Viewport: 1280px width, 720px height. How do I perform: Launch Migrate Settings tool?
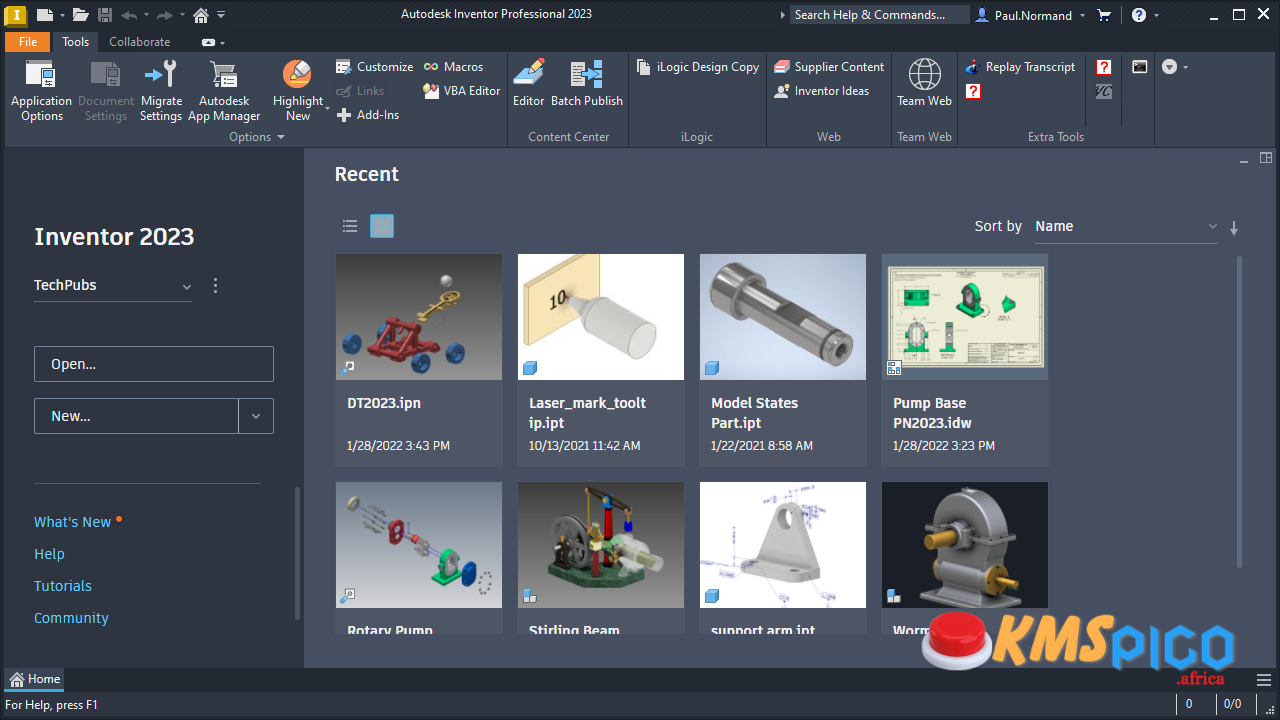point(160,91)
